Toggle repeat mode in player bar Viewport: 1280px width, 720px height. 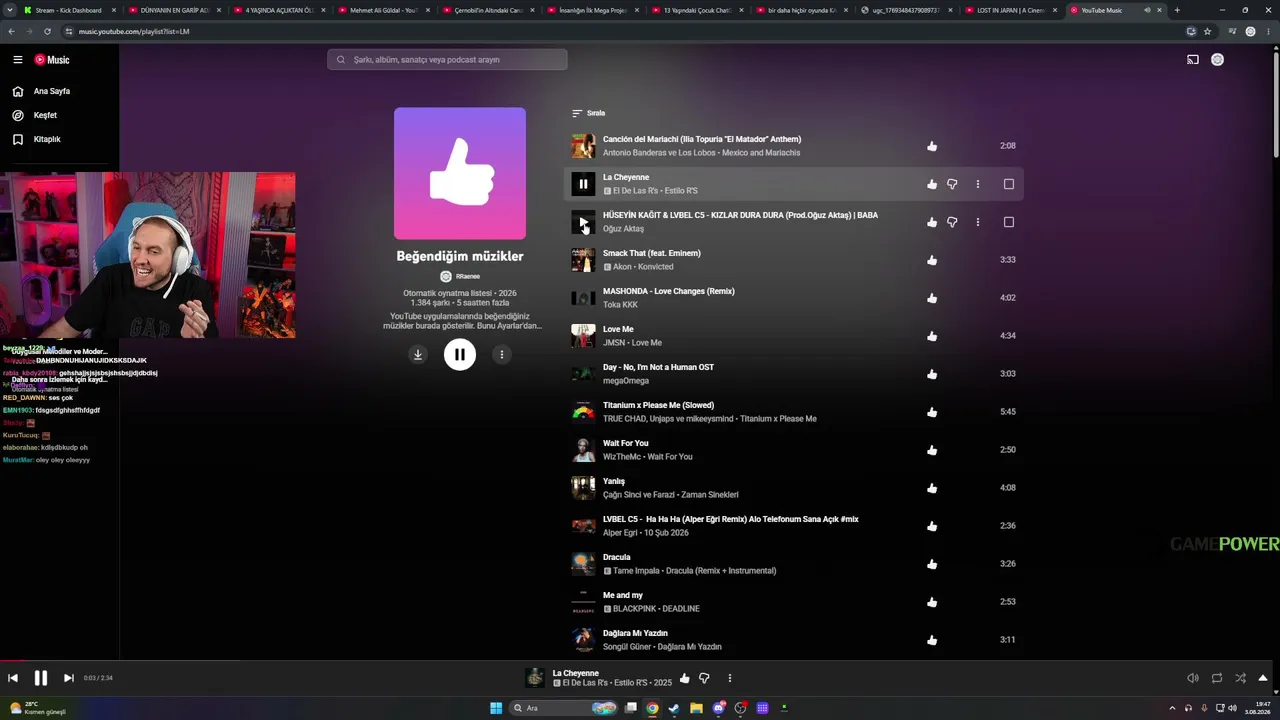[x=1217, y=678]
